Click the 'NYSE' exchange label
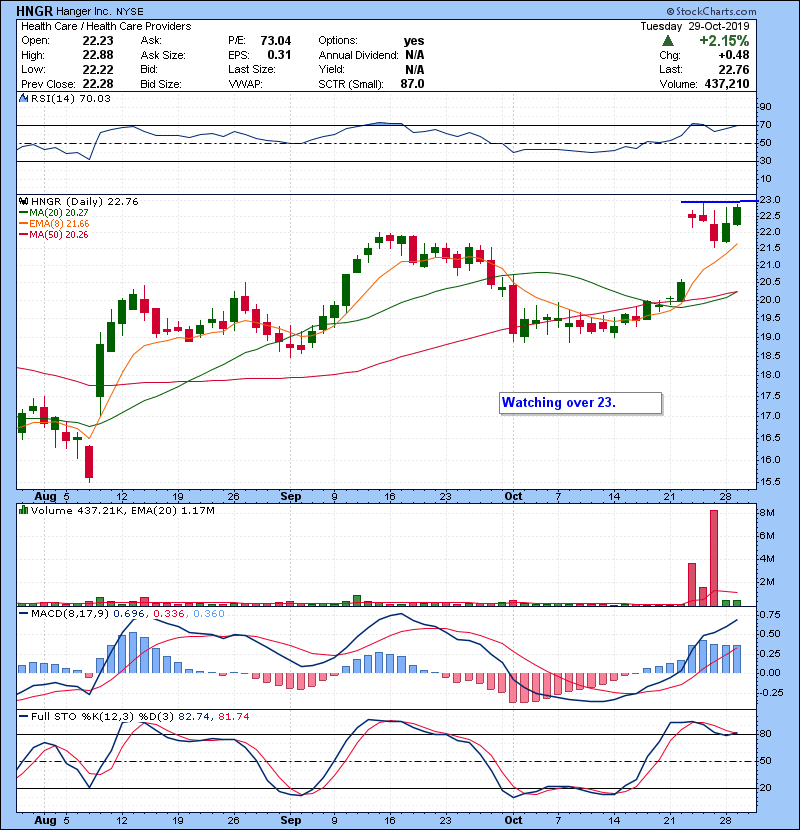Image resolution: width=800 pixels, height=830 pixels. [x=129, y=12]
